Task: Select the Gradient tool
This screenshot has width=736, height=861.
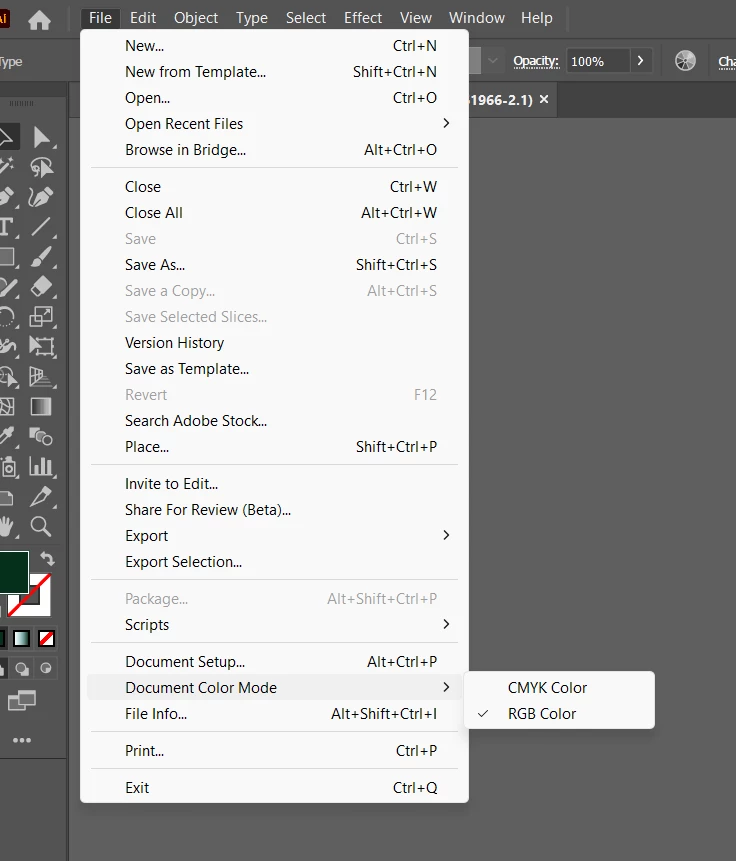Action: click(x=41, y=406)
